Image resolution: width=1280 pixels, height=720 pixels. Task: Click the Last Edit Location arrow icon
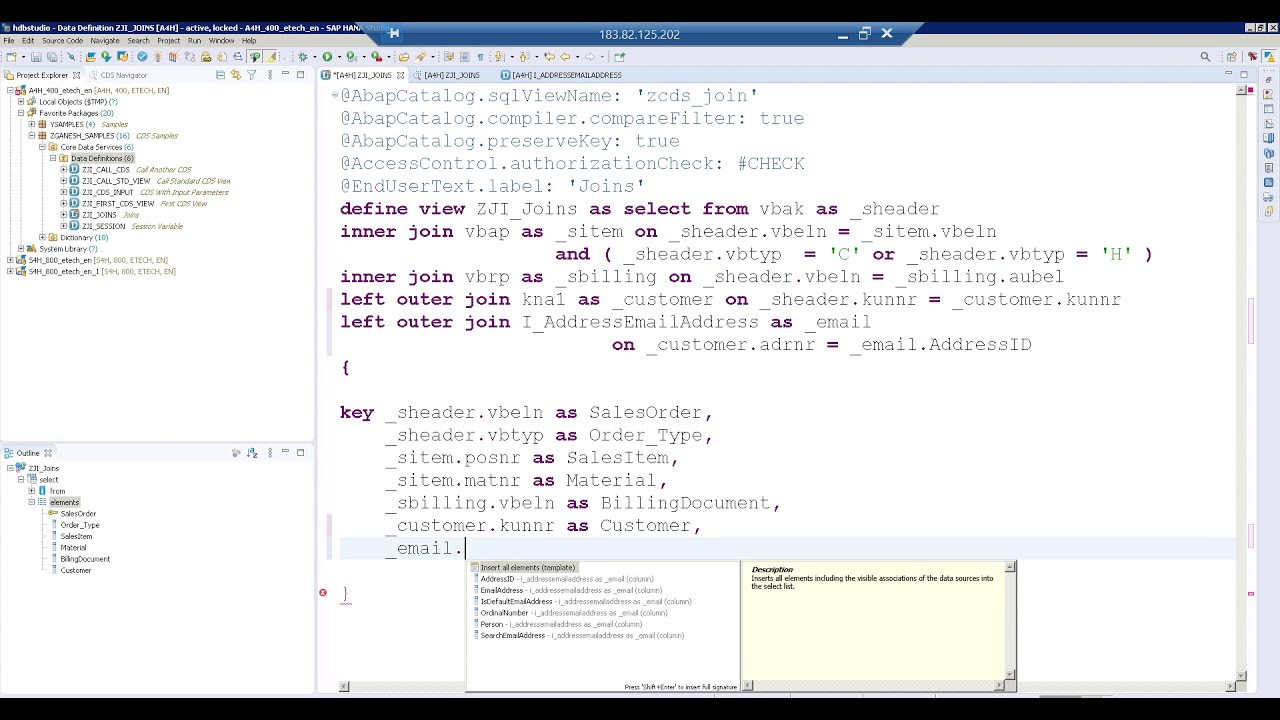(x=550, y=57)
